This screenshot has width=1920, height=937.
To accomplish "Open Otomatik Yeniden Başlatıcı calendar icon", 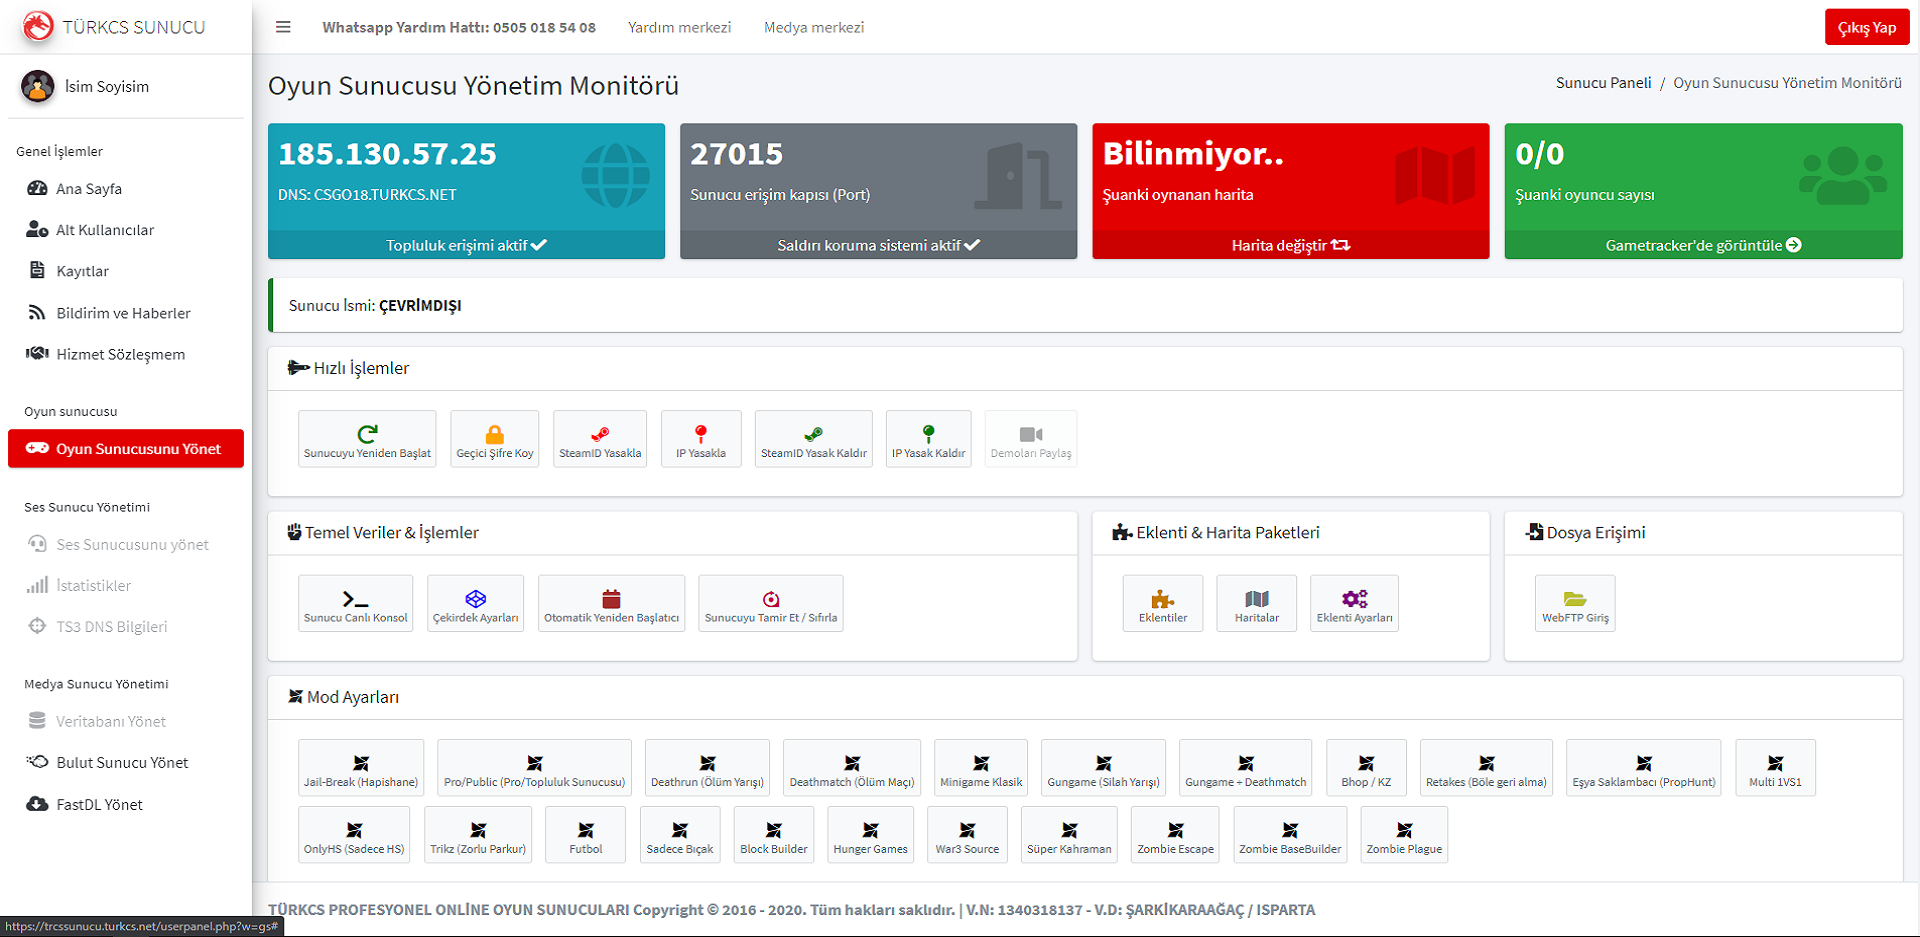I will tap(611, 600).
